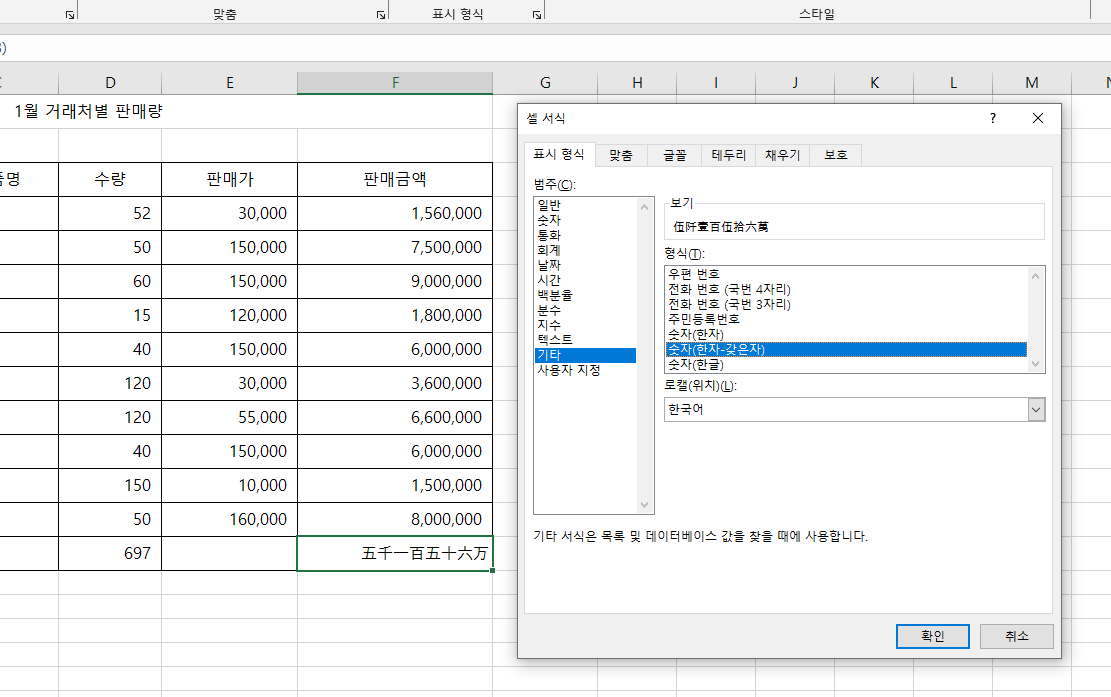Choose 우편 번호 format type
Viewport: 1111px width, 697px height.
click(x=846, y=274)
